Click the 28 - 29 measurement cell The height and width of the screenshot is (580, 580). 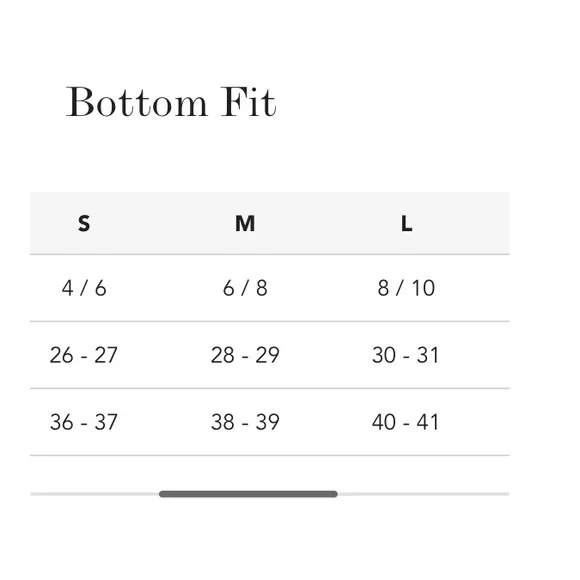point(245,355)
